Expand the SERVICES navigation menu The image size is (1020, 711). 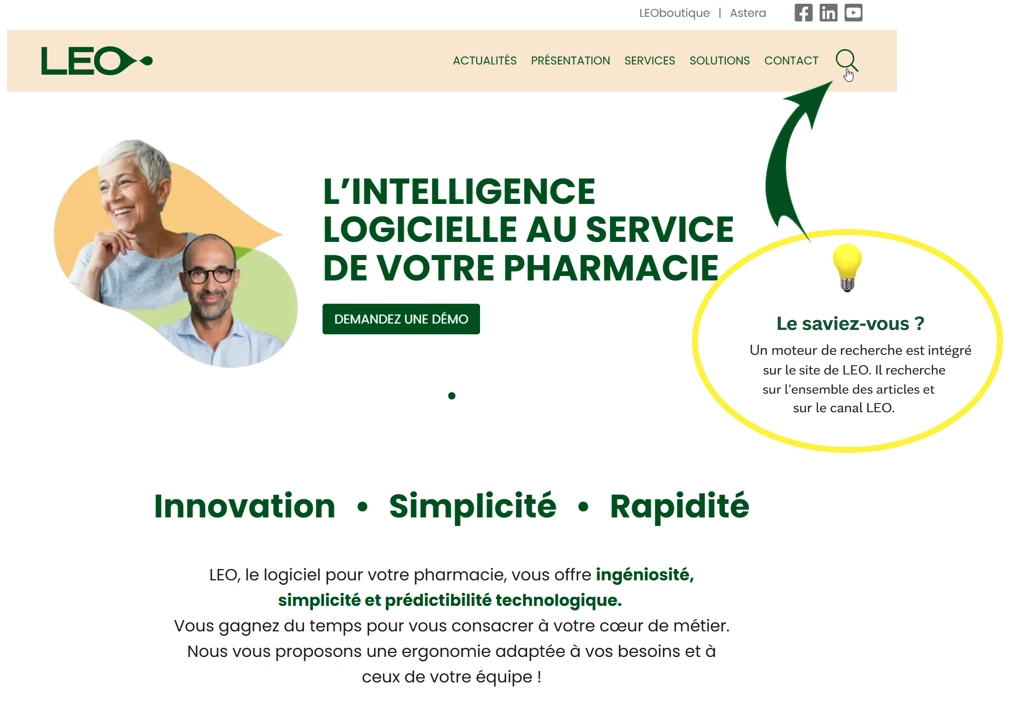click(650, 60)
